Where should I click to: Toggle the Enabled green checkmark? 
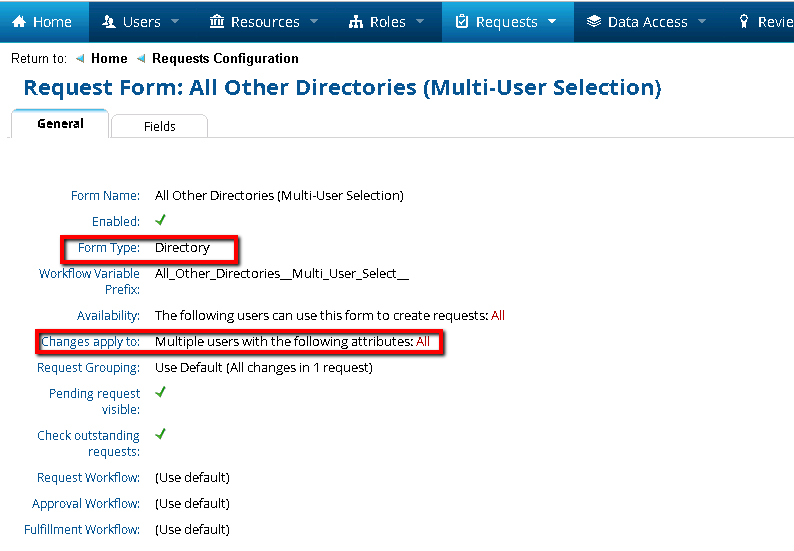click(160, 220)
